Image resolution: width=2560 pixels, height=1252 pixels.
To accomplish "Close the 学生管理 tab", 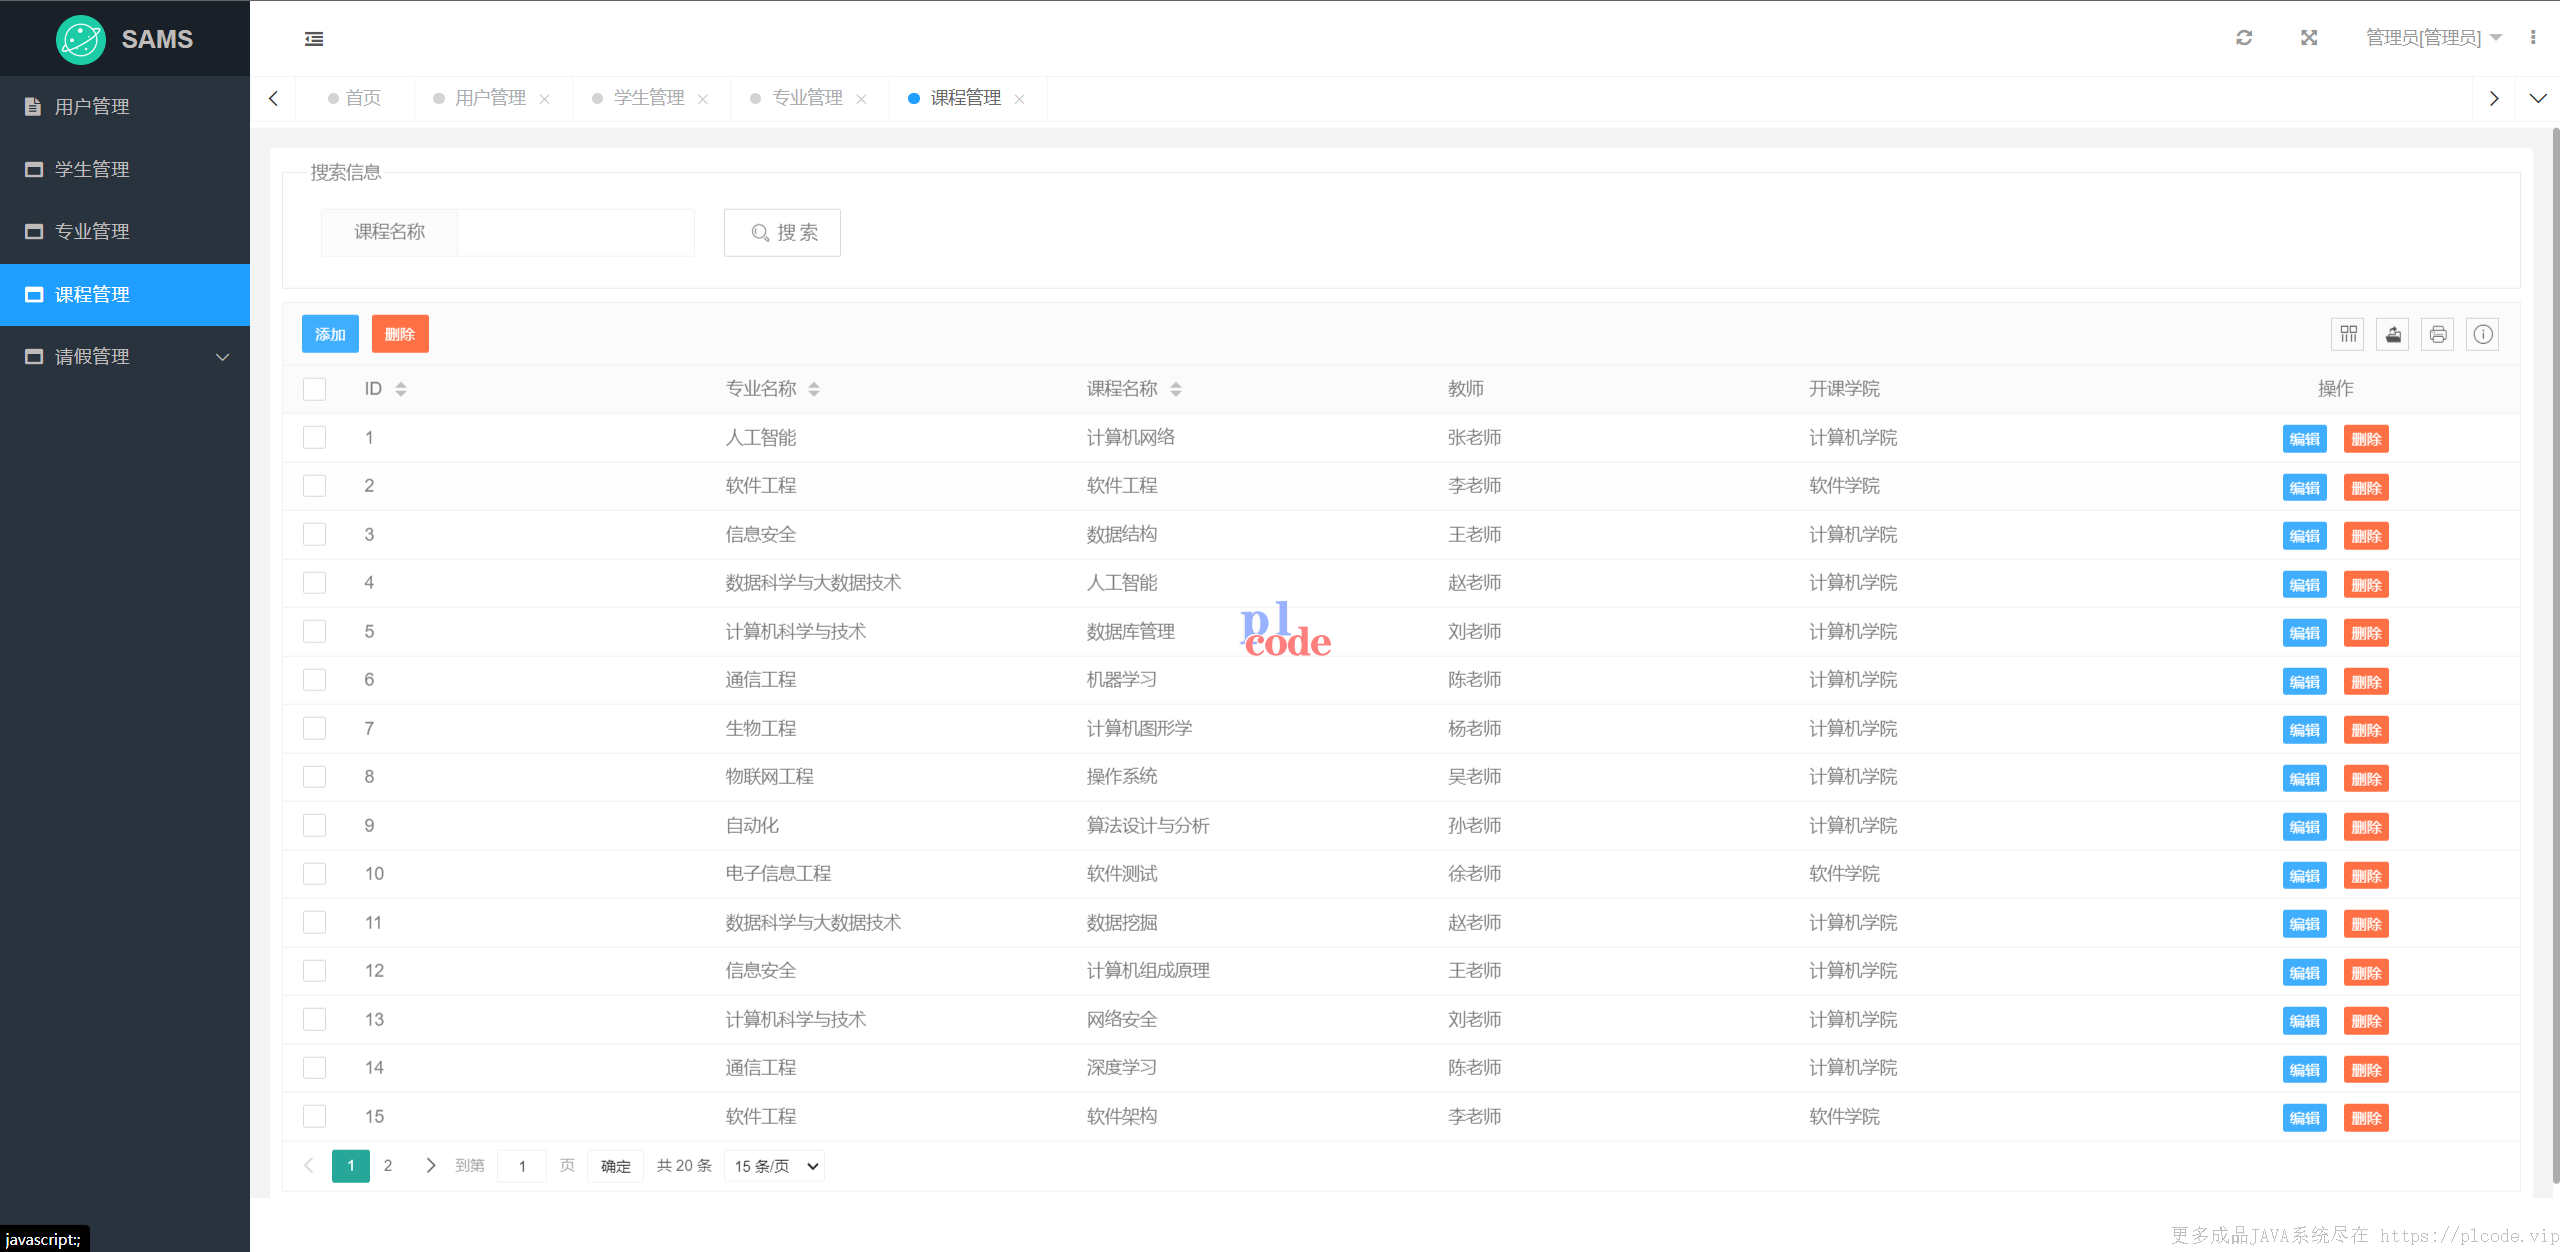I will point(703,99).
